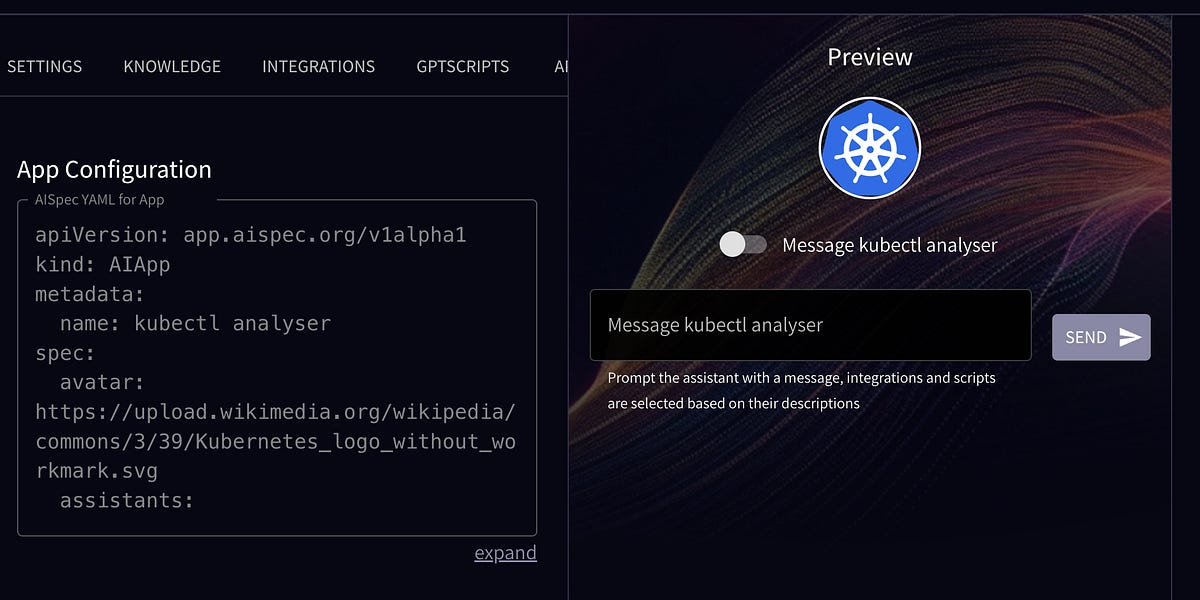1200x600 pixels.
Task: Open the partially visible tab after GPTSCRIPTS
Action: [x=560, y=66]
